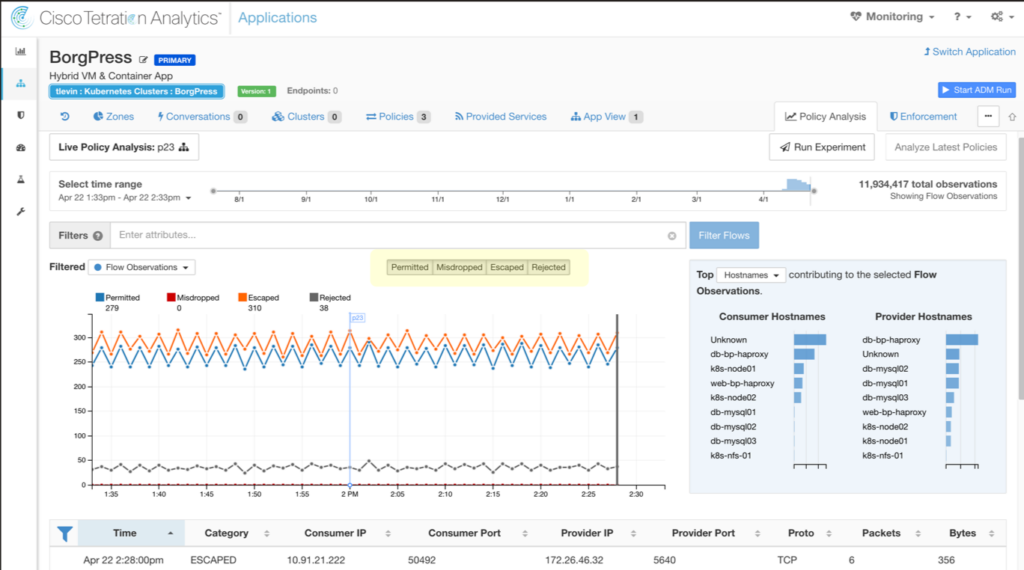1024x570 pixels.
Task: Click the time range slider start handle
Action: 213,191
